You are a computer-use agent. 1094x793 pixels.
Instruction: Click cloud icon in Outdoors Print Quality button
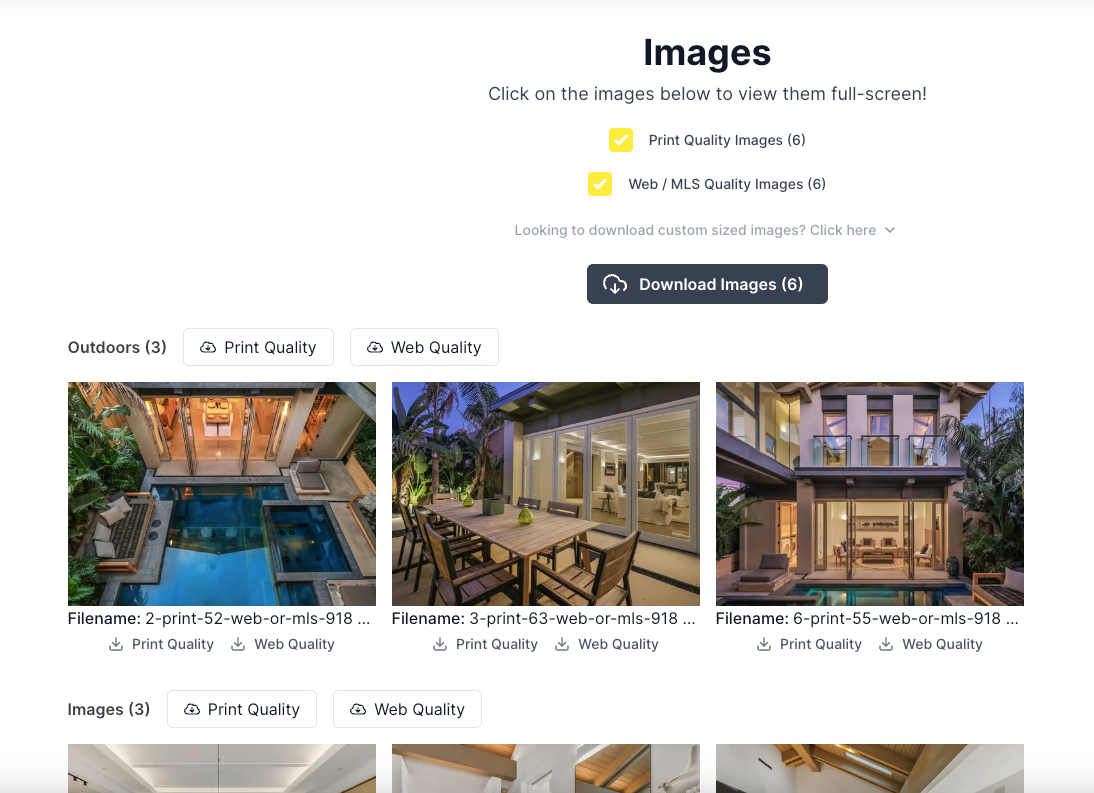[x=208, y=347]
